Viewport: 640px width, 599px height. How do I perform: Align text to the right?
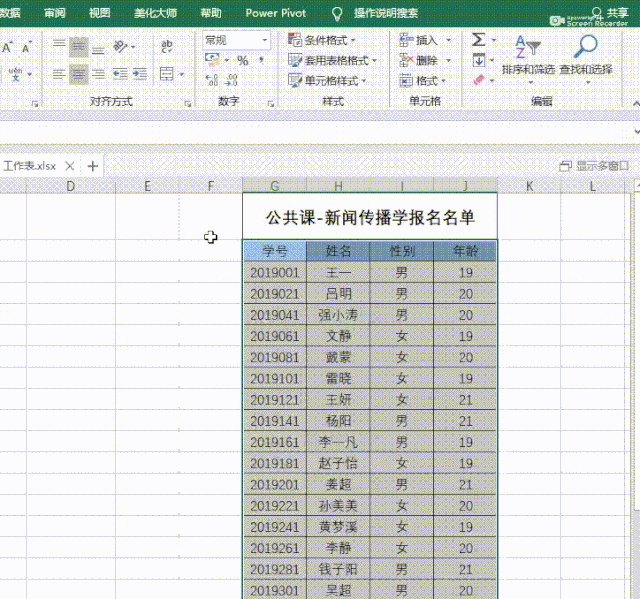tap(98, 74)
